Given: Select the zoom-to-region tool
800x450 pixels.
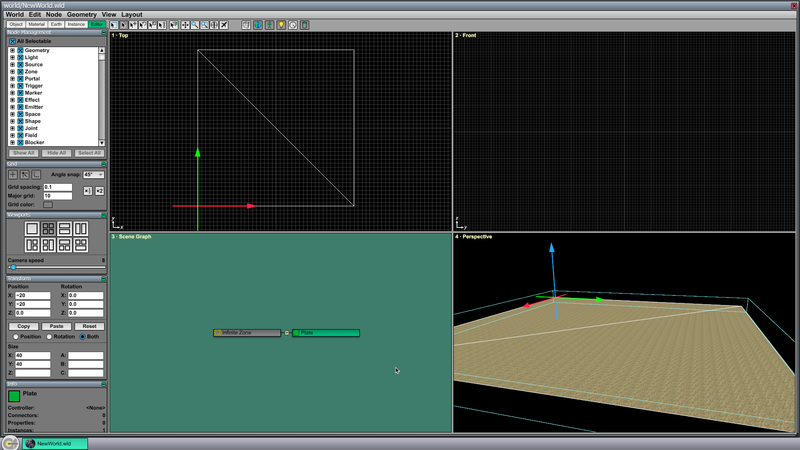Looking at the screenshot, I should click(x=205, y=25).
